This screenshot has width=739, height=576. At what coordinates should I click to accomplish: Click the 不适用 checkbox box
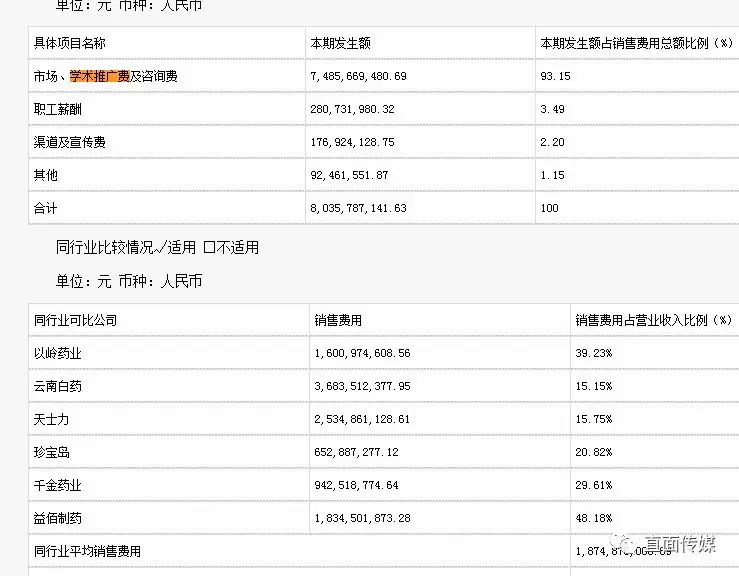tap(209, 247)
